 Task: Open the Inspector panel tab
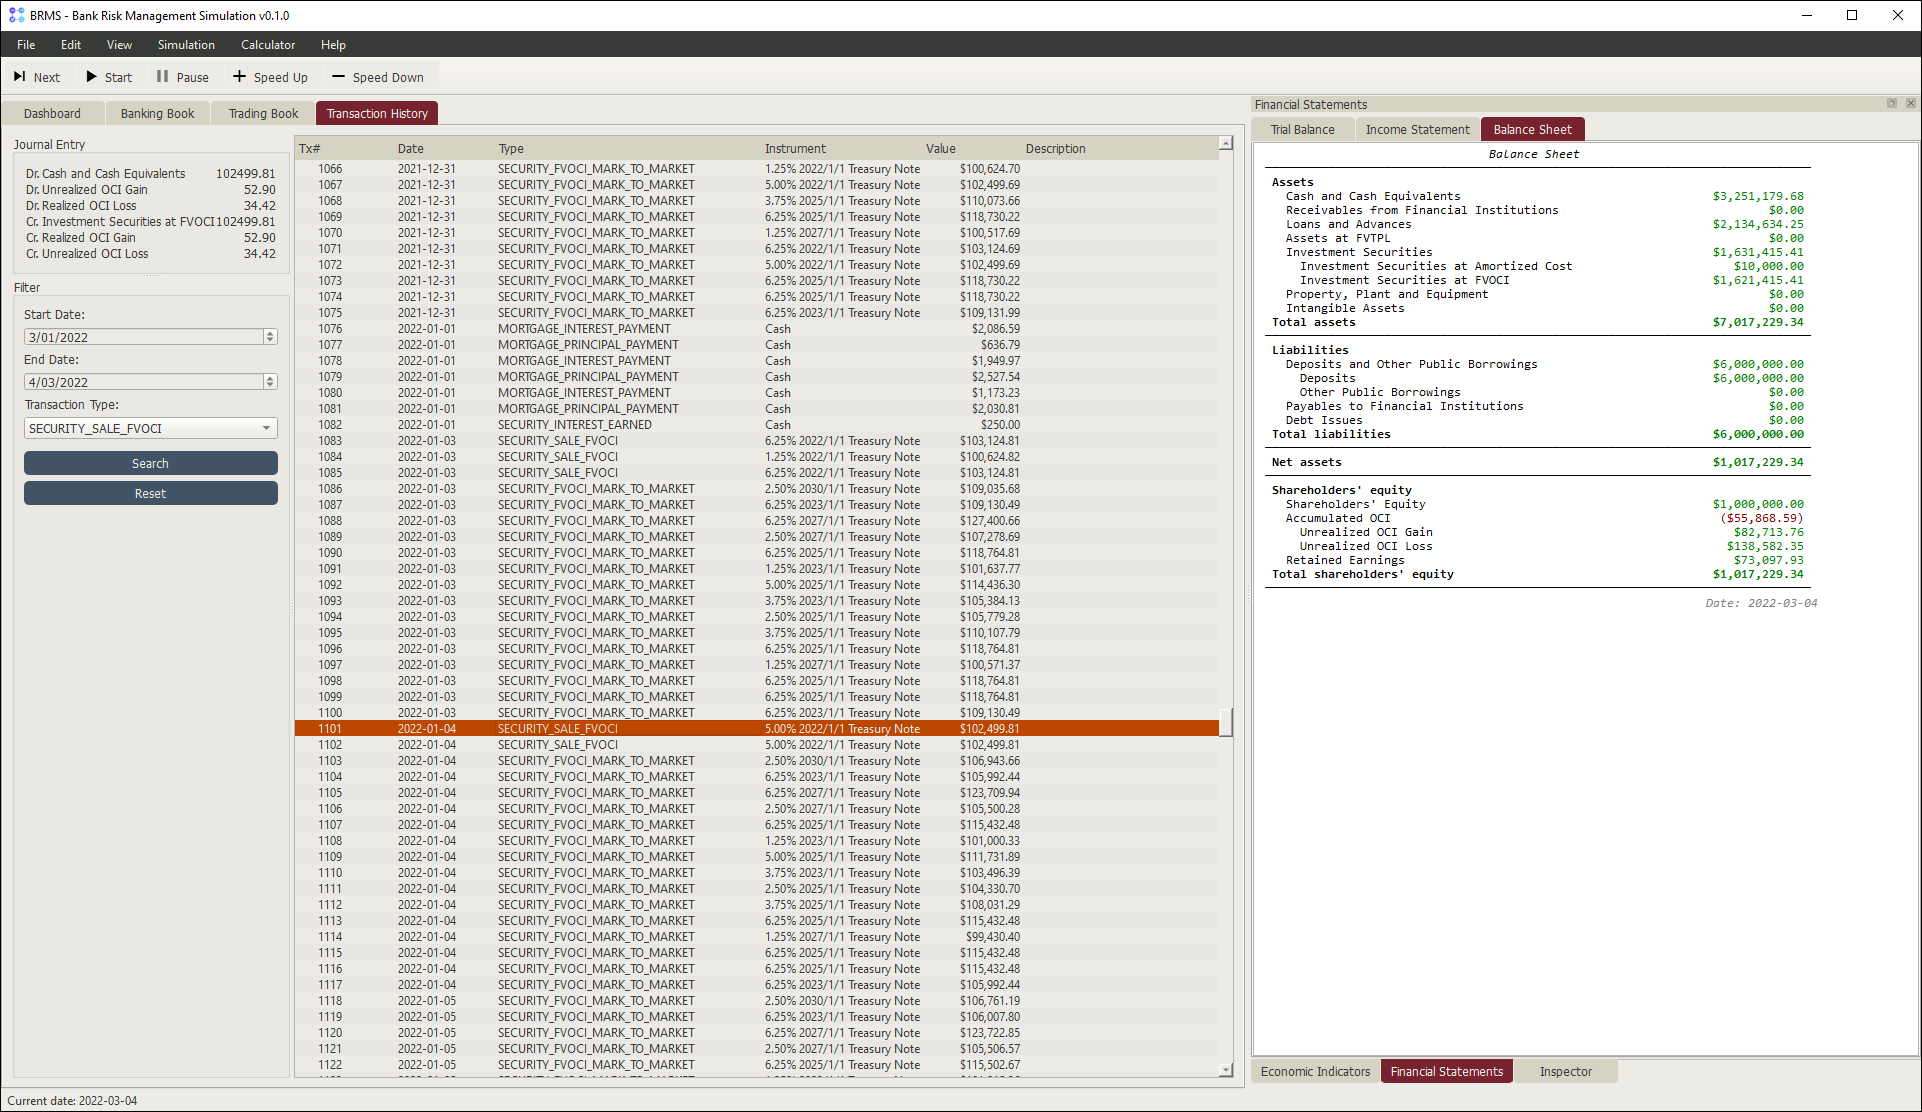point(1565,1071)
